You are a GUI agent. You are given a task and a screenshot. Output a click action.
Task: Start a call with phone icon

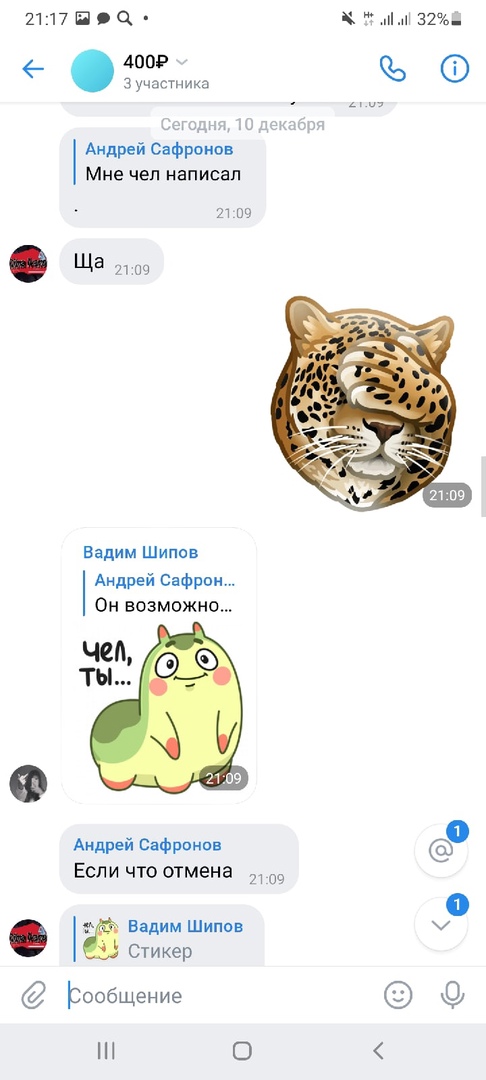(392, 68)
